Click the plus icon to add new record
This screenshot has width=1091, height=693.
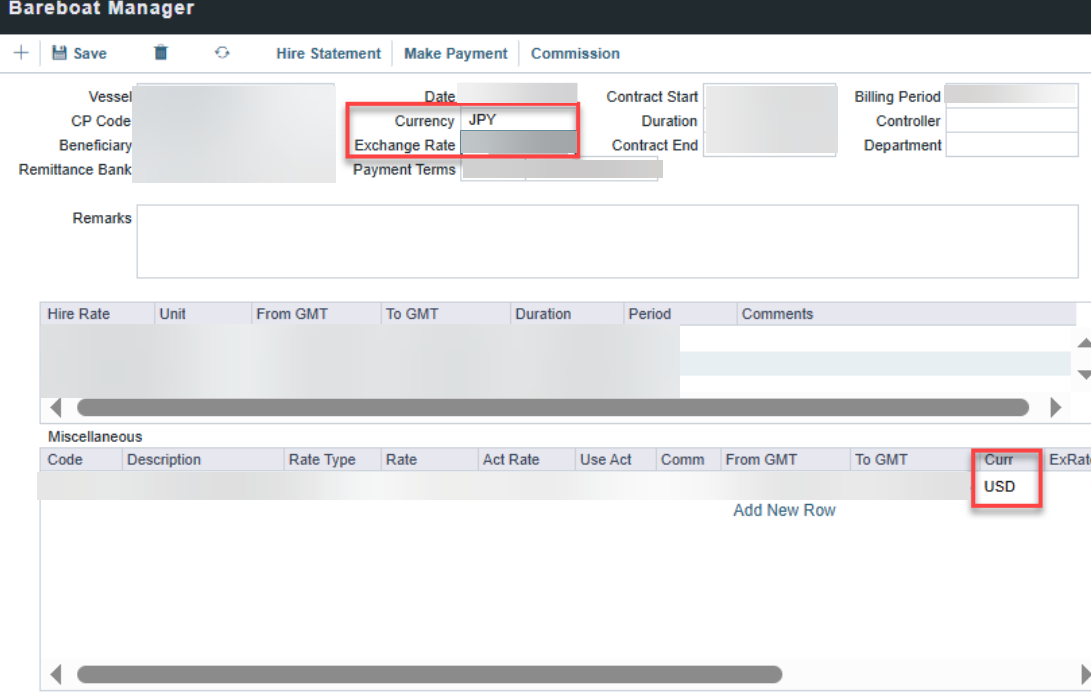20,53
